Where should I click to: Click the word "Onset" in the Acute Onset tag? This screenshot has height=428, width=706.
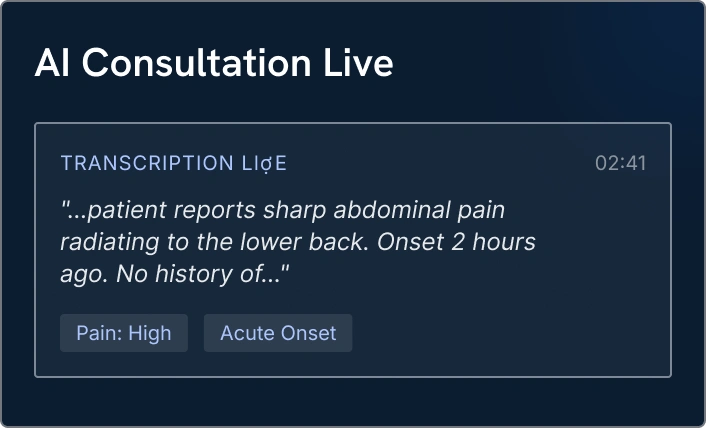(308, 333)
